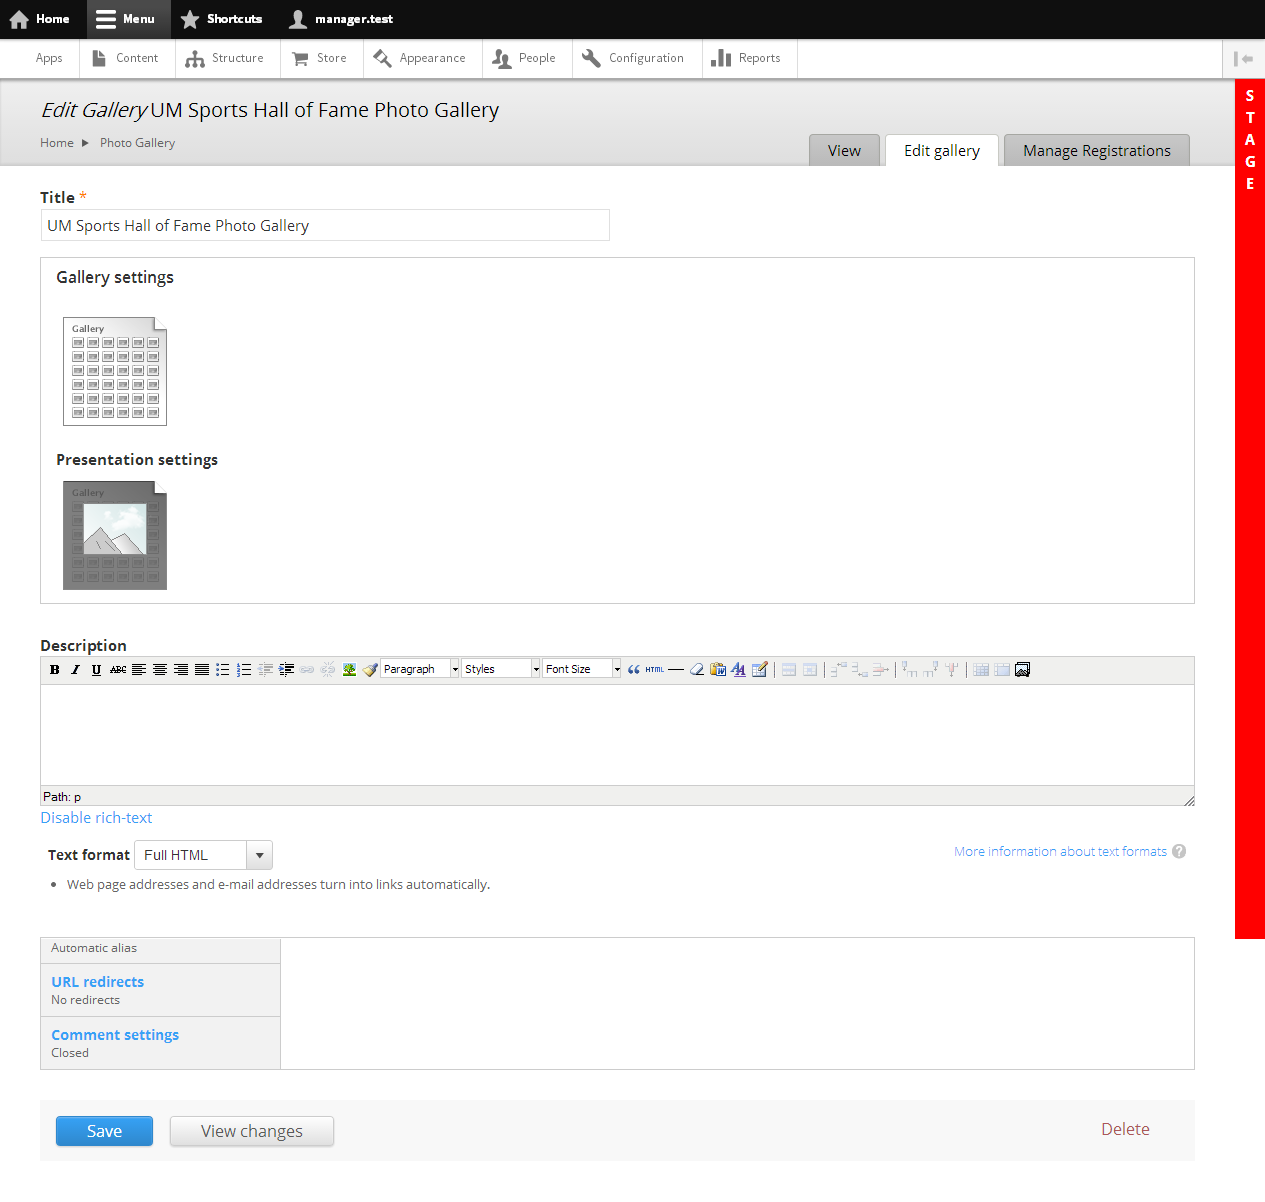Open the People admin menu
Screen dimensions: 1265x1202
[x=525, y=58]
